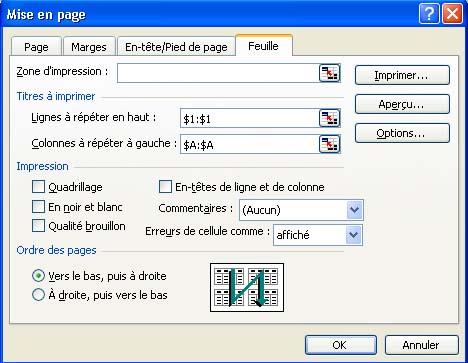Open the En-tête/Pied de page tab
The width and height of the screenshot is (468, 363).
tap(176, 47)
